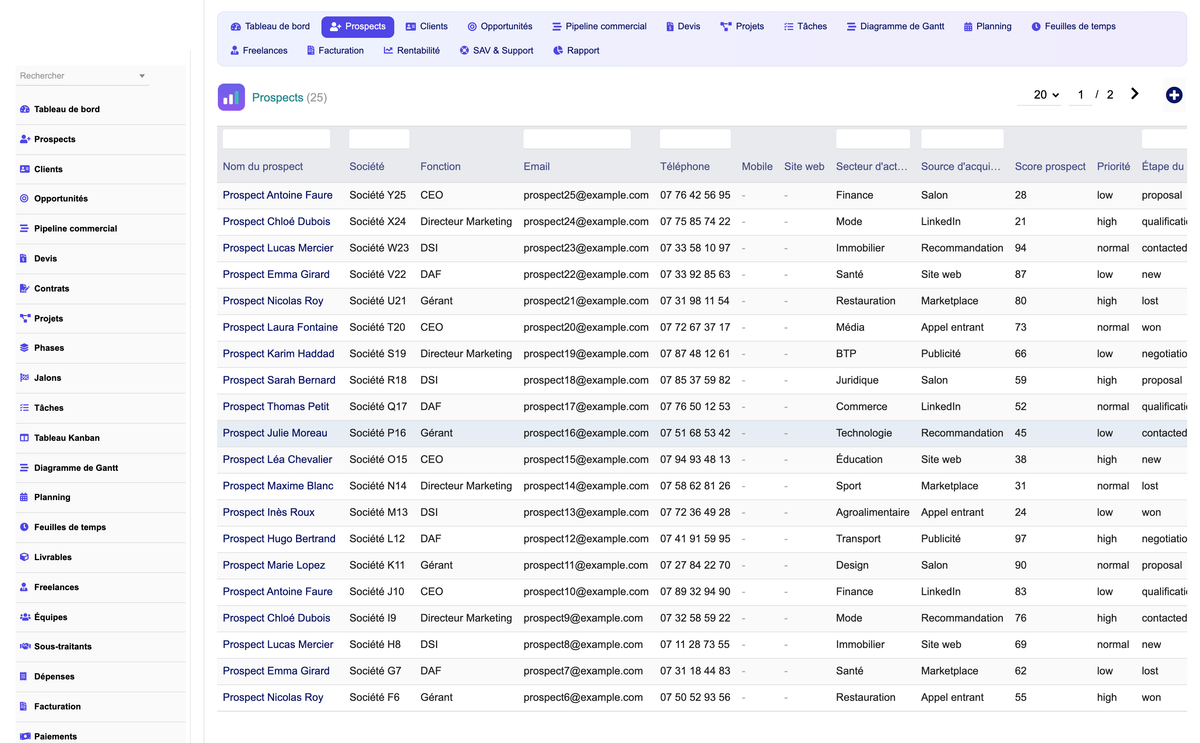1200x743 pixels.
Task: Click the Fonction column header
Action: point(440,167)
